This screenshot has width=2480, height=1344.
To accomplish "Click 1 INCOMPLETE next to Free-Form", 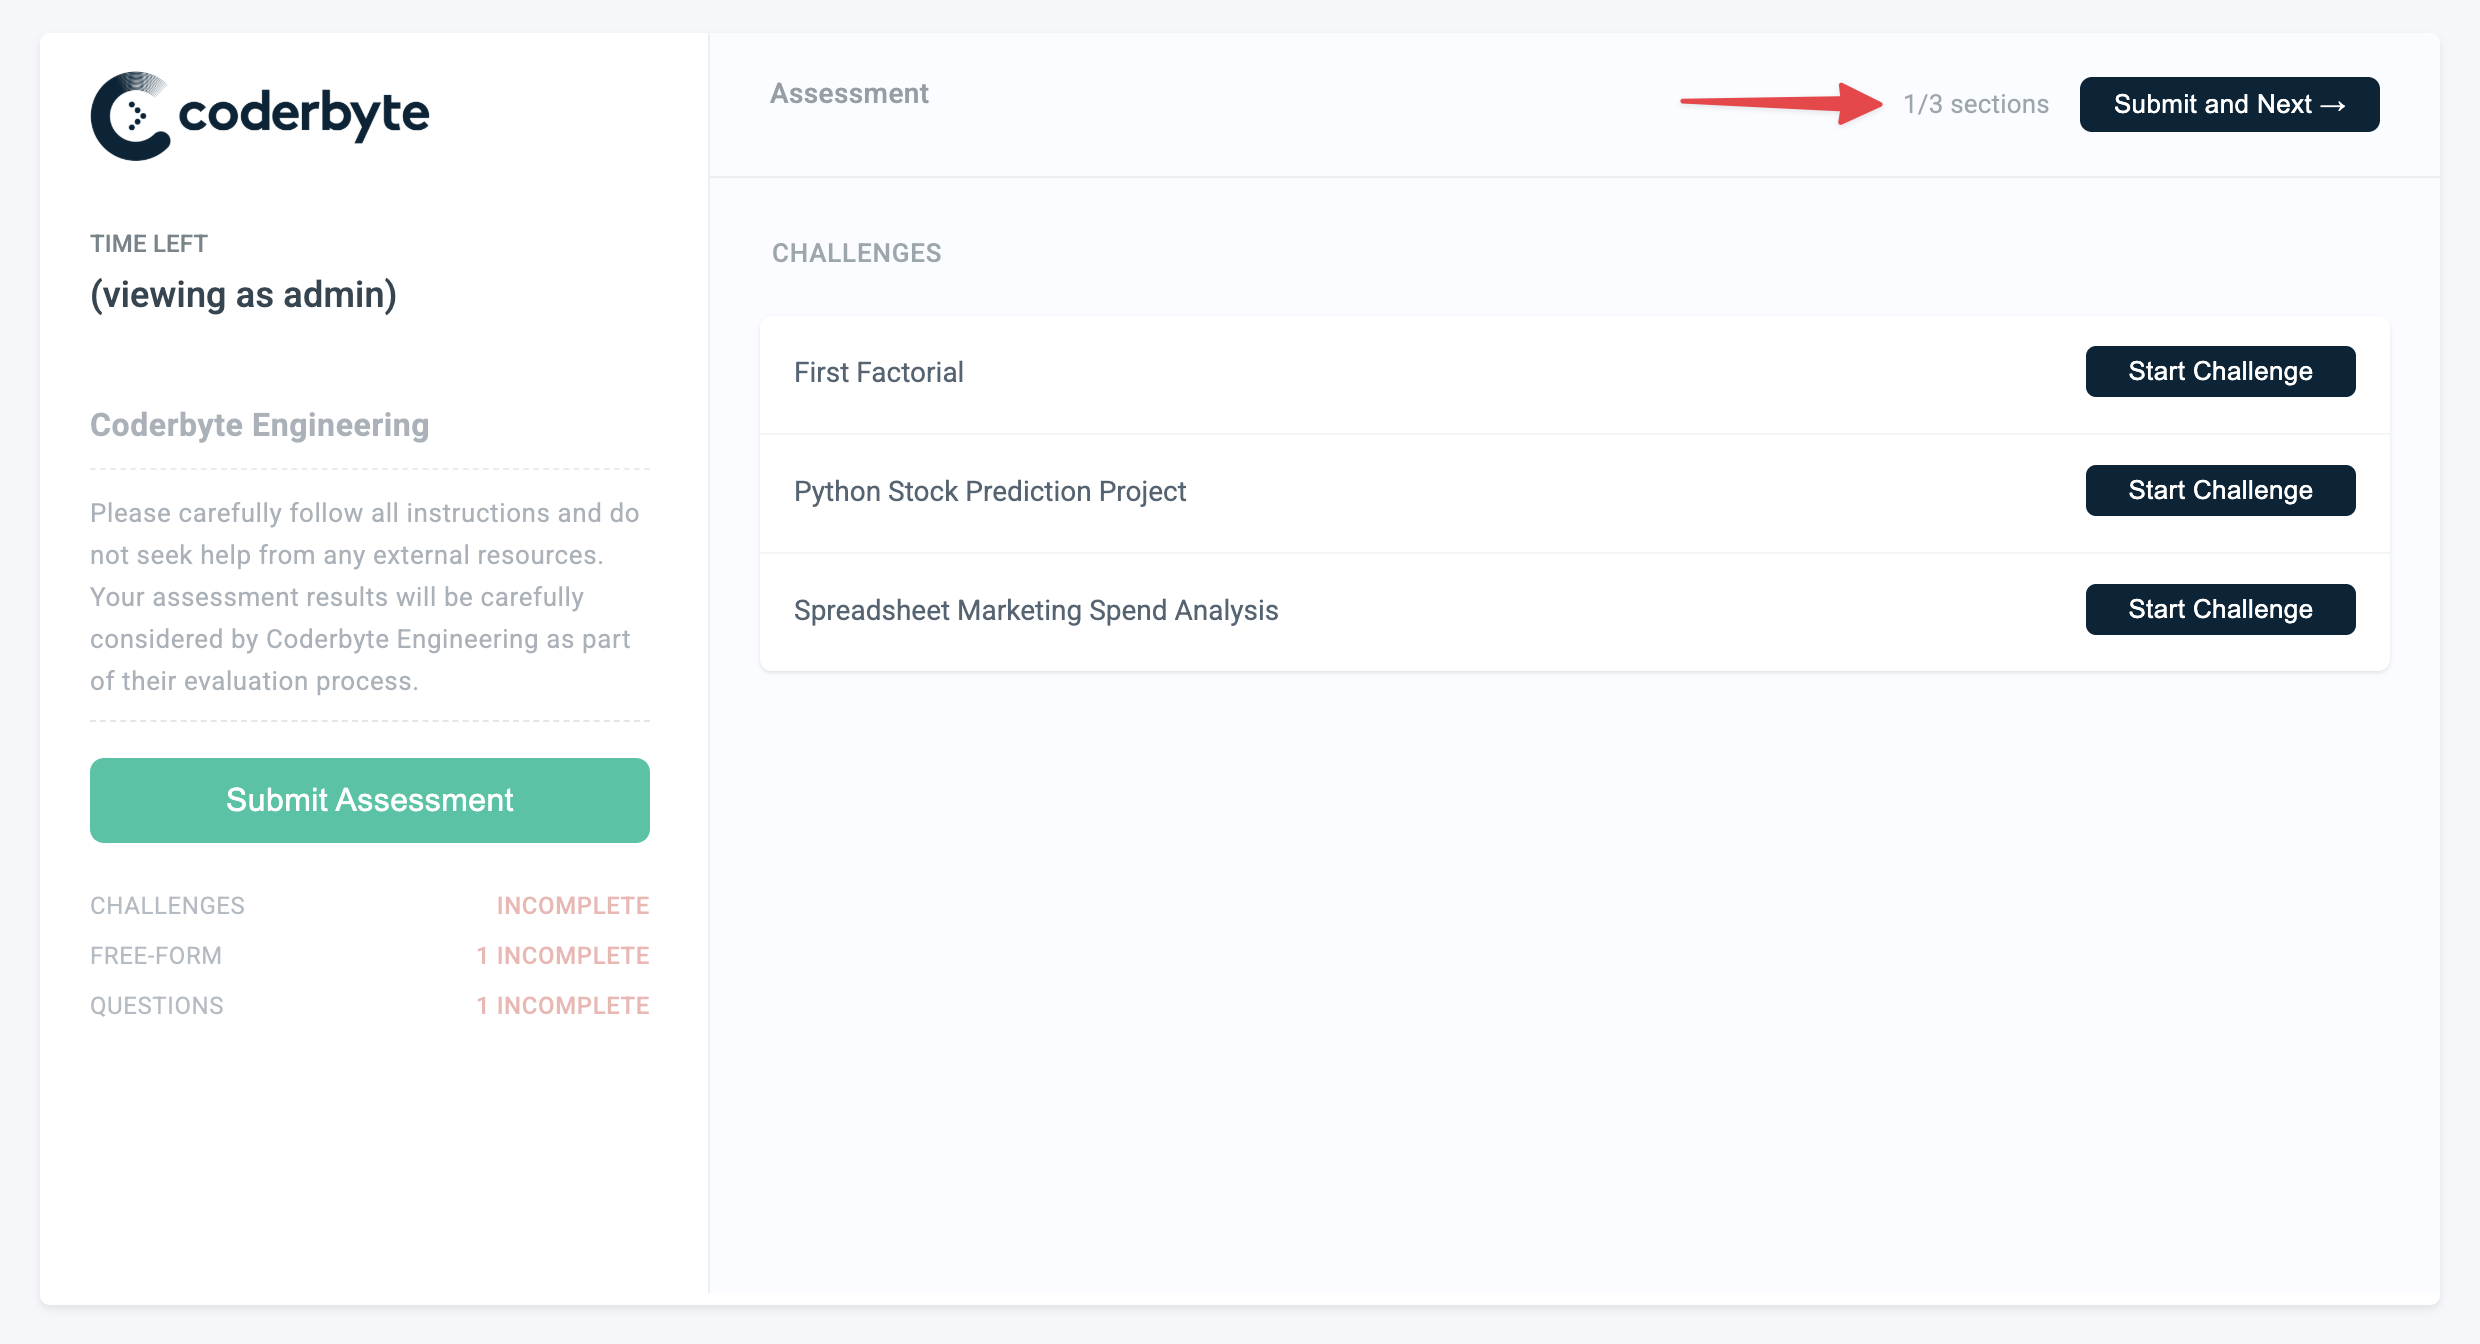I will (x=563, y=956).
